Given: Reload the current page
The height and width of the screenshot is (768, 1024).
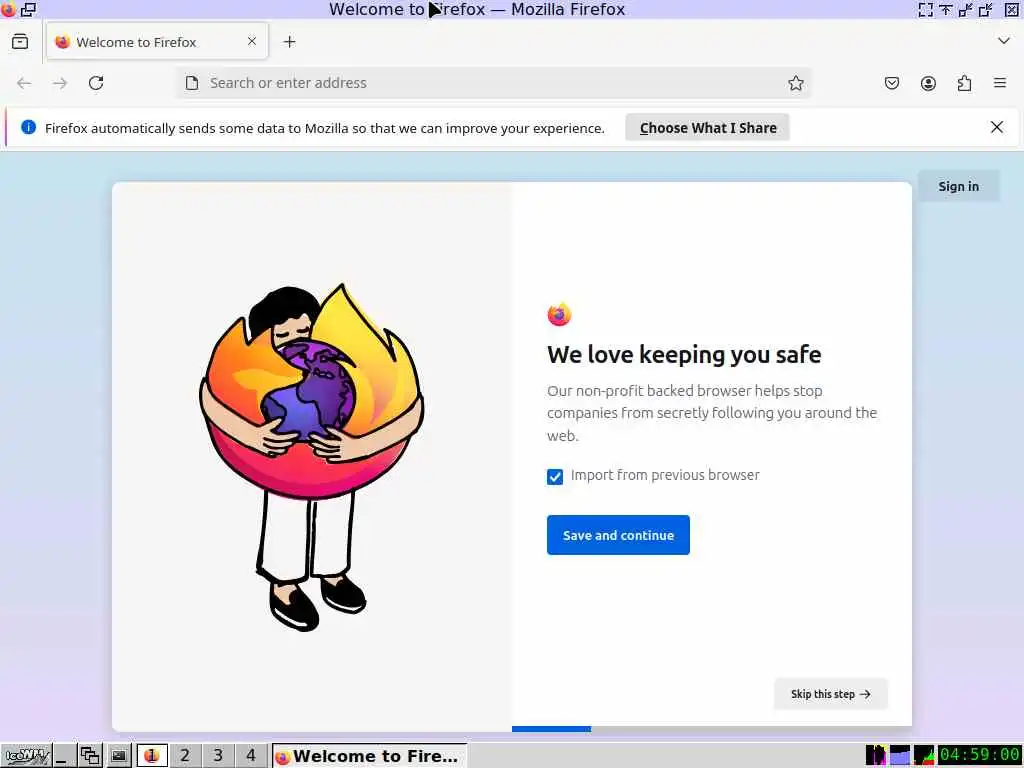Looking at the screenshot, I should tap(96, 83).
